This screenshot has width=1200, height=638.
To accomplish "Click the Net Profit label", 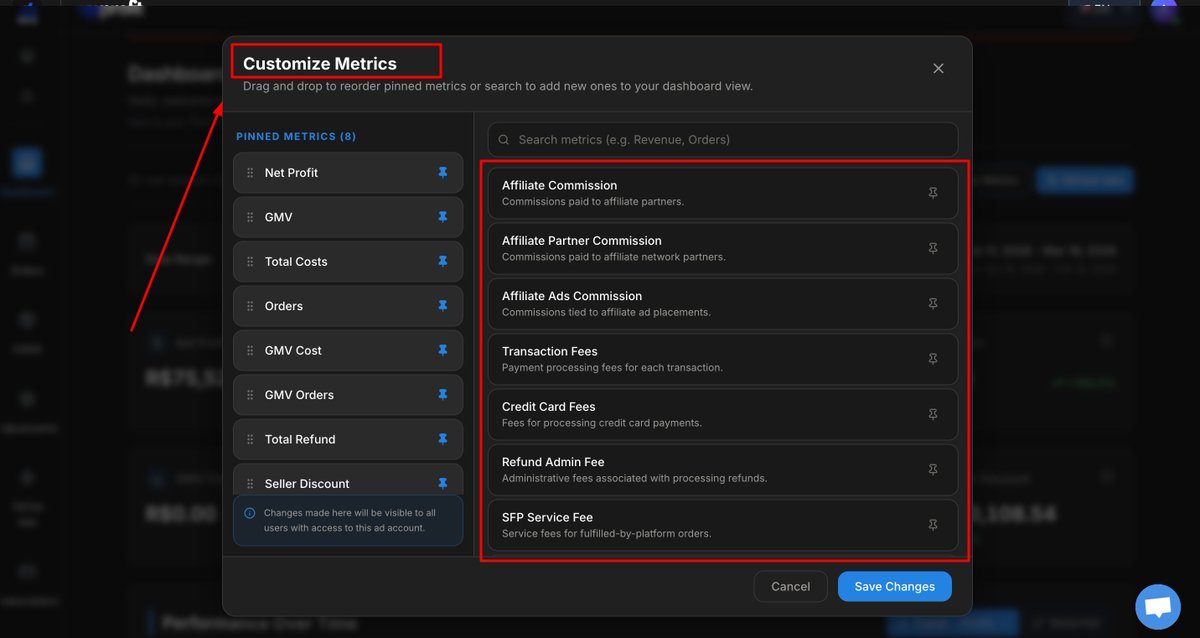I will tap(291, 173).
